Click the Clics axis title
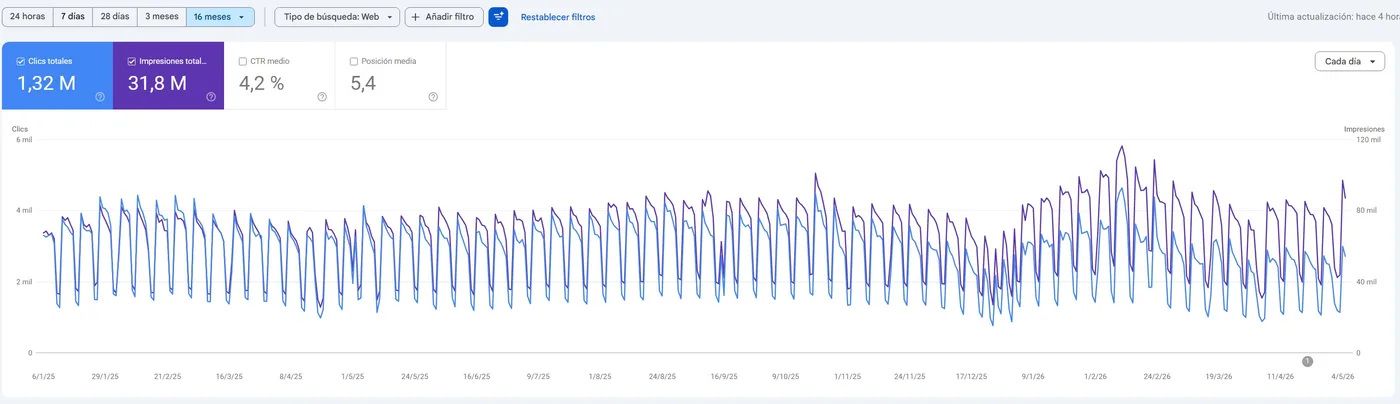 20,129
